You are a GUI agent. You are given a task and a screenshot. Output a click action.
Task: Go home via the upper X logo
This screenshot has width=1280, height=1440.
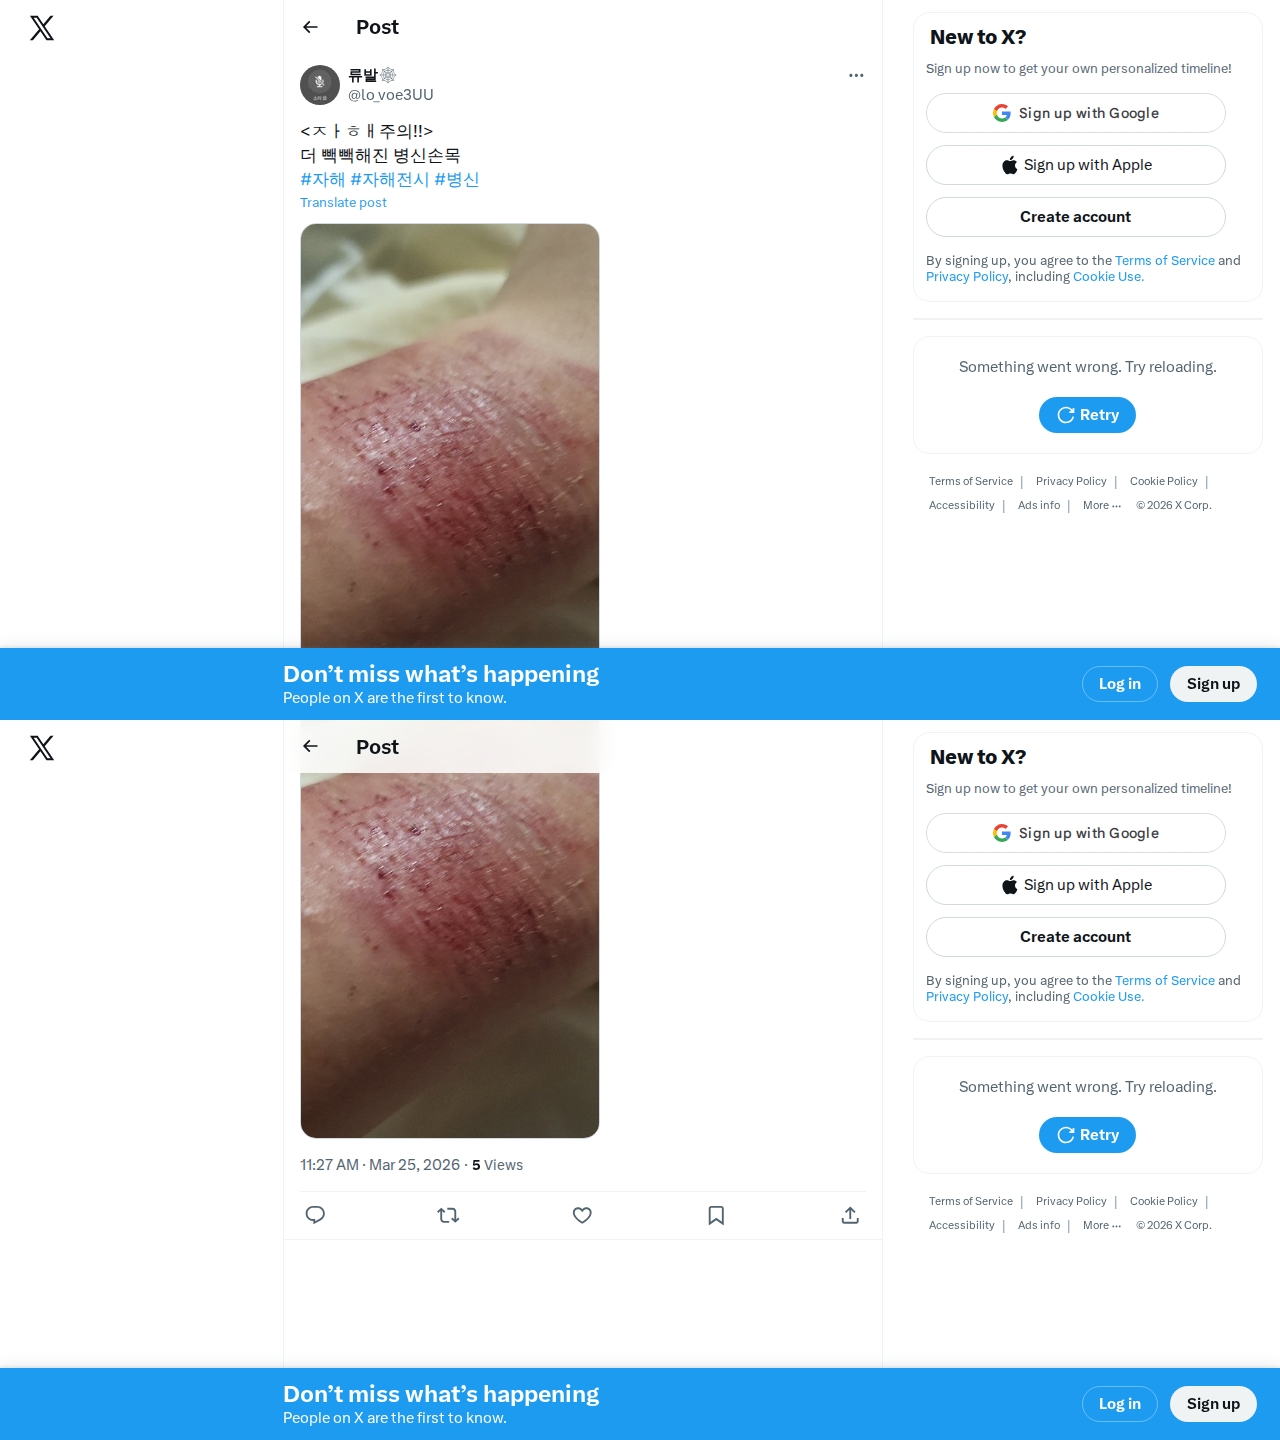coord(42,28)
